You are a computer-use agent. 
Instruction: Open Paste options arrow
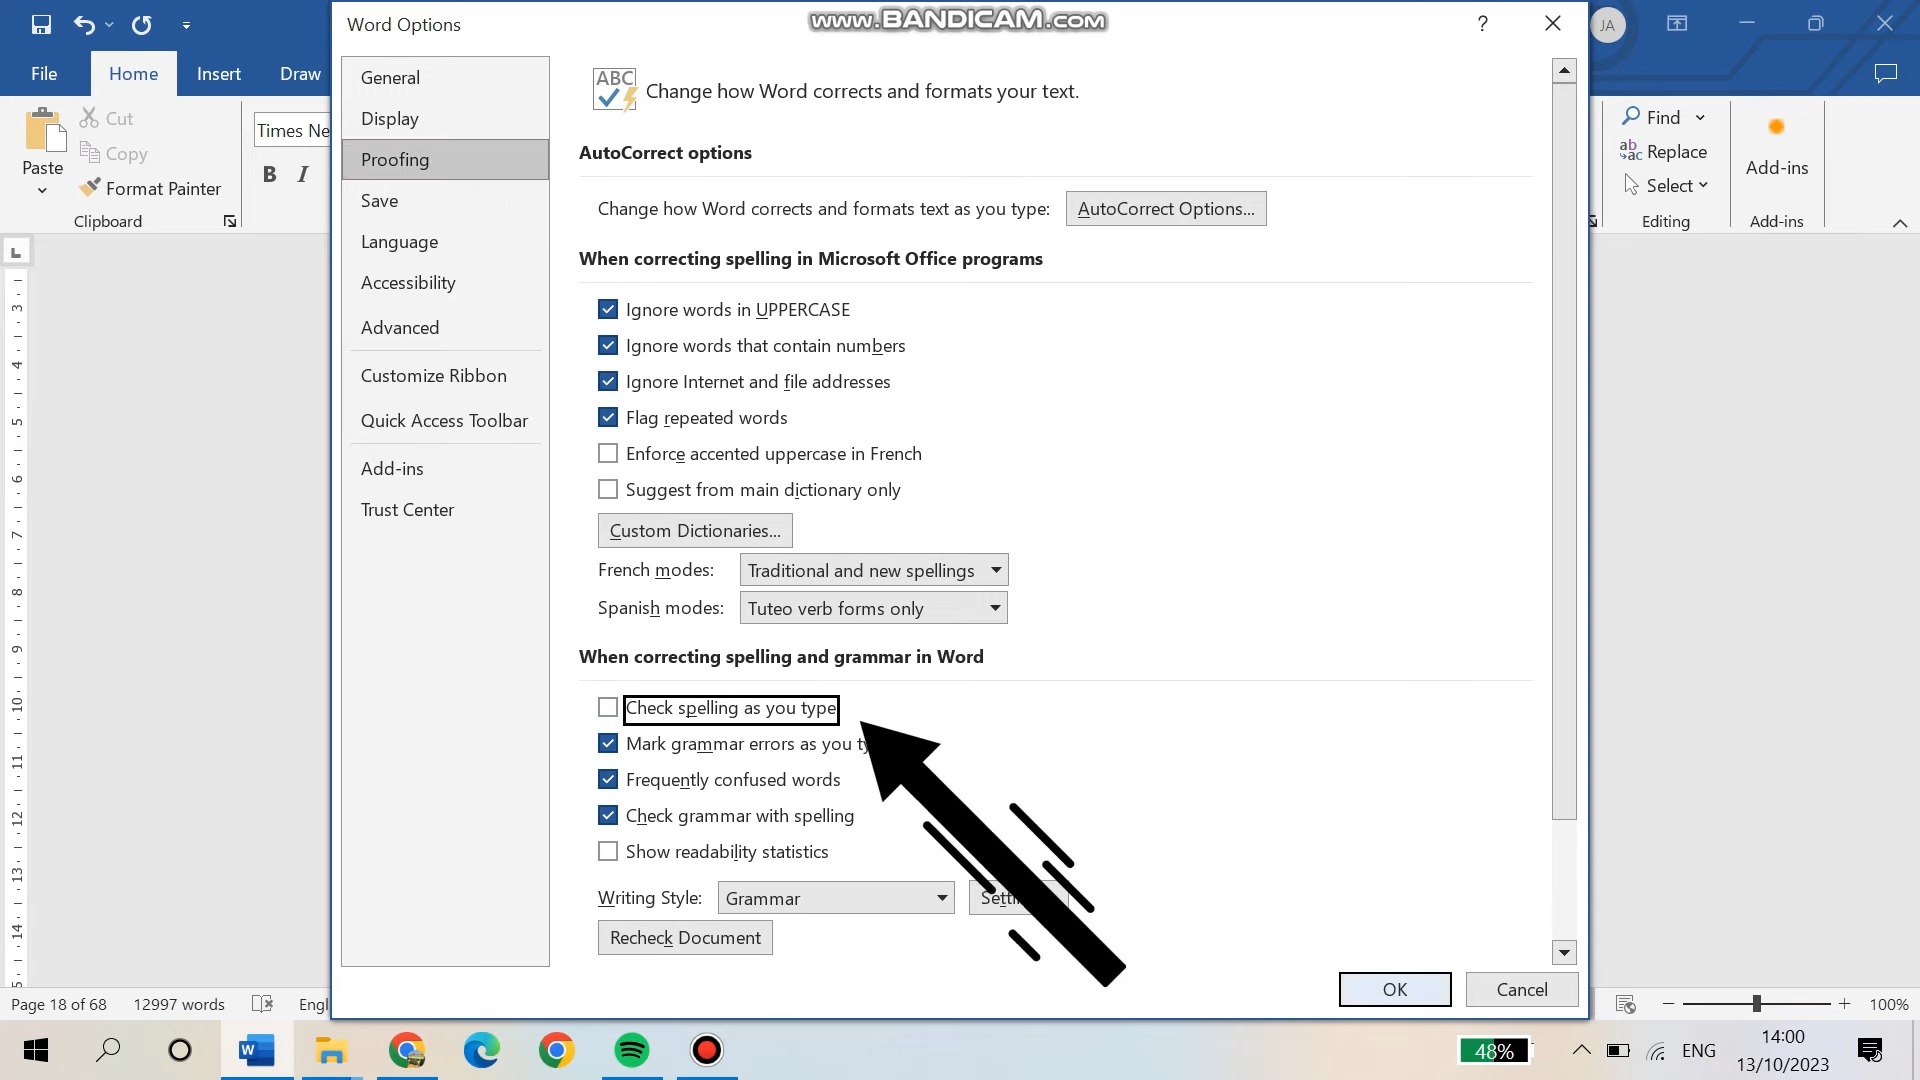[42, 190]
